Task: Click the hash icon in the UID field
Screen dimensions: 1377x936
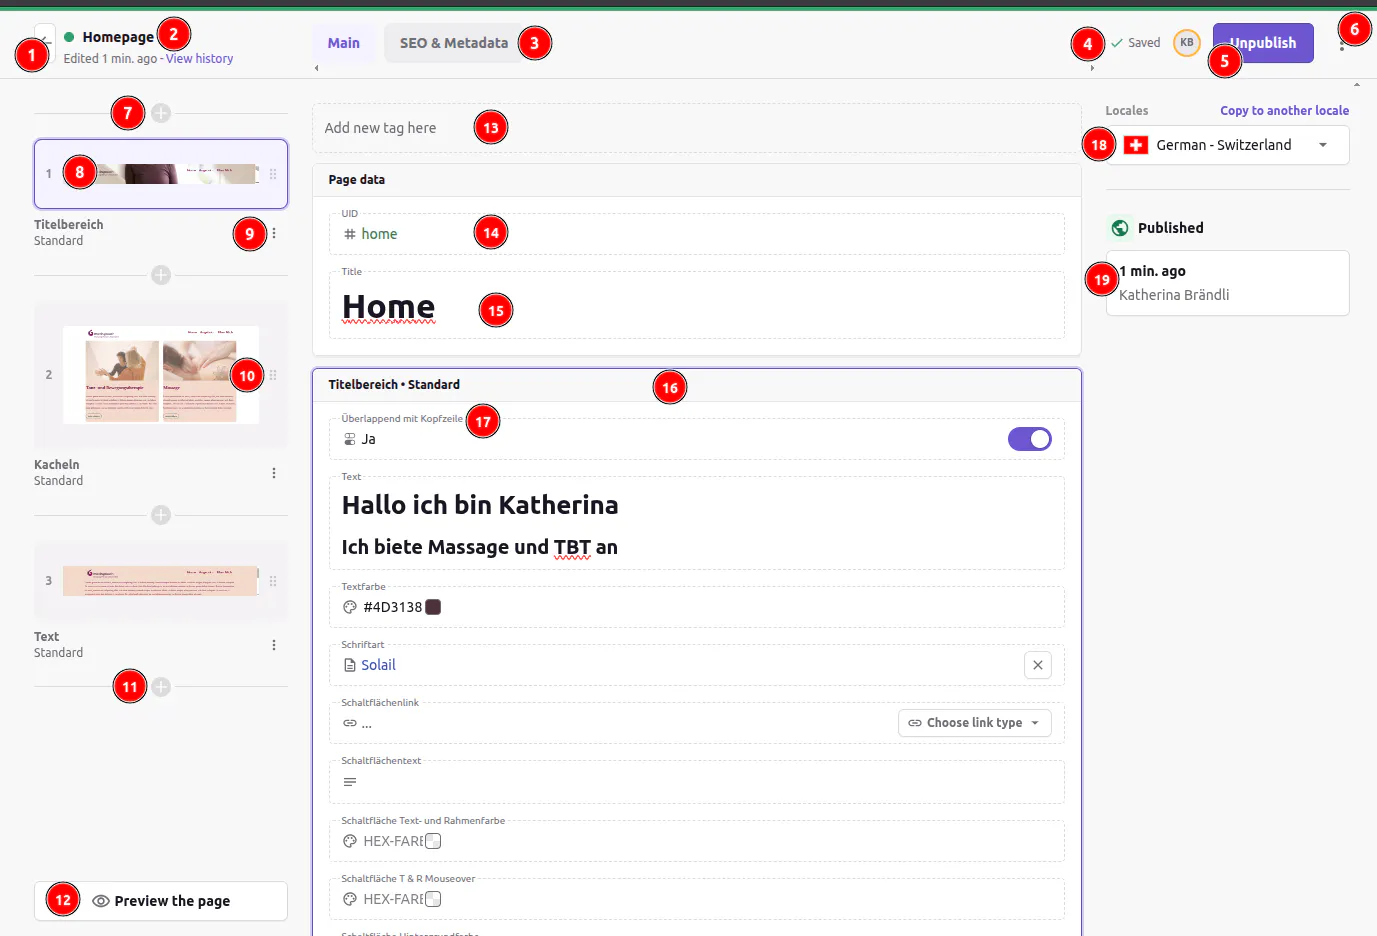Action: point(350,234)
